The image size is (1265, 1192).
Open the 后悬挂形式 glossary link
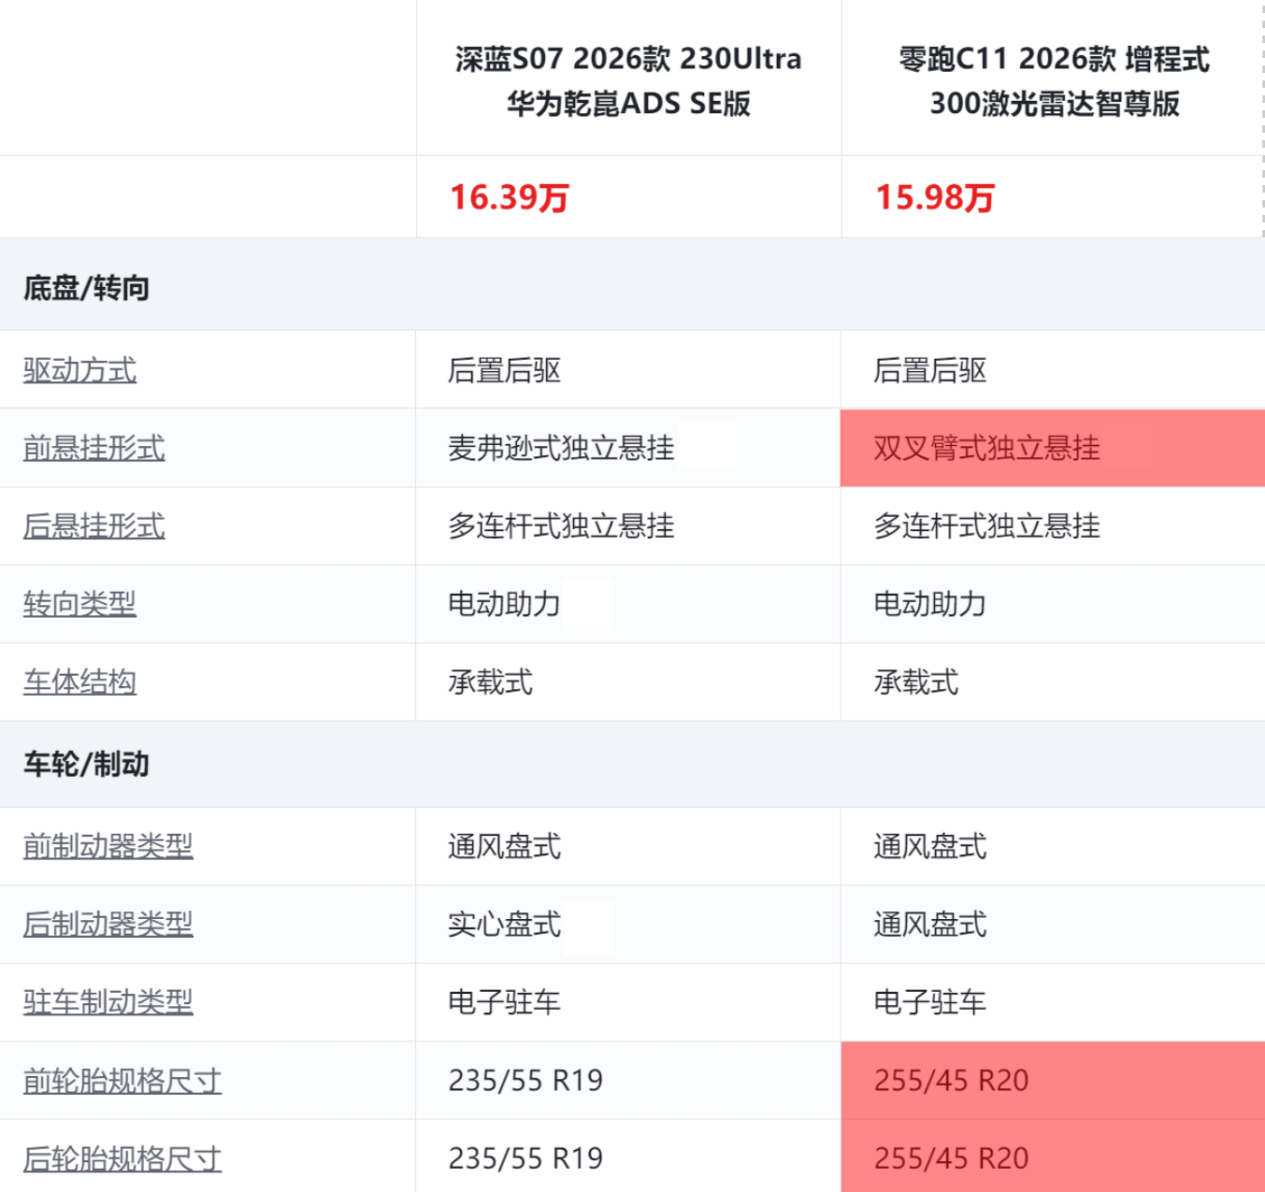coord(94,527)
